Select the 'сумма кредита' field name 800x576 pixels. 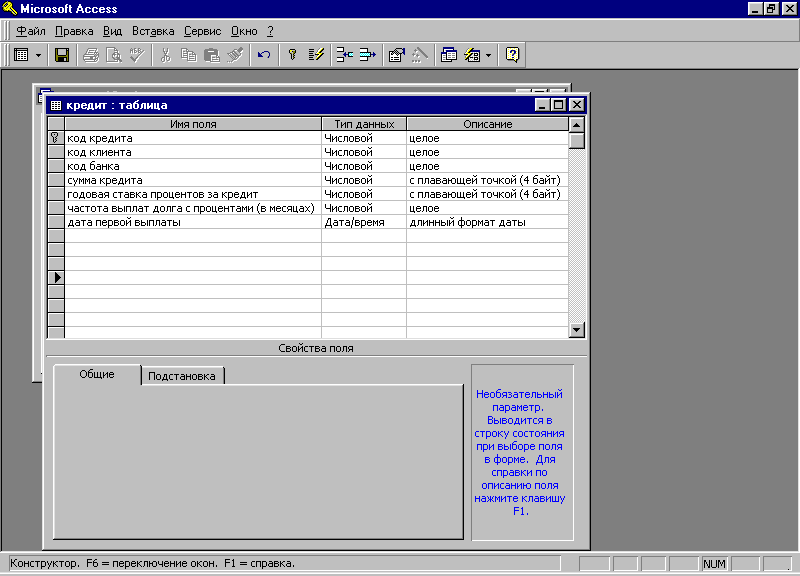point(193,180)
